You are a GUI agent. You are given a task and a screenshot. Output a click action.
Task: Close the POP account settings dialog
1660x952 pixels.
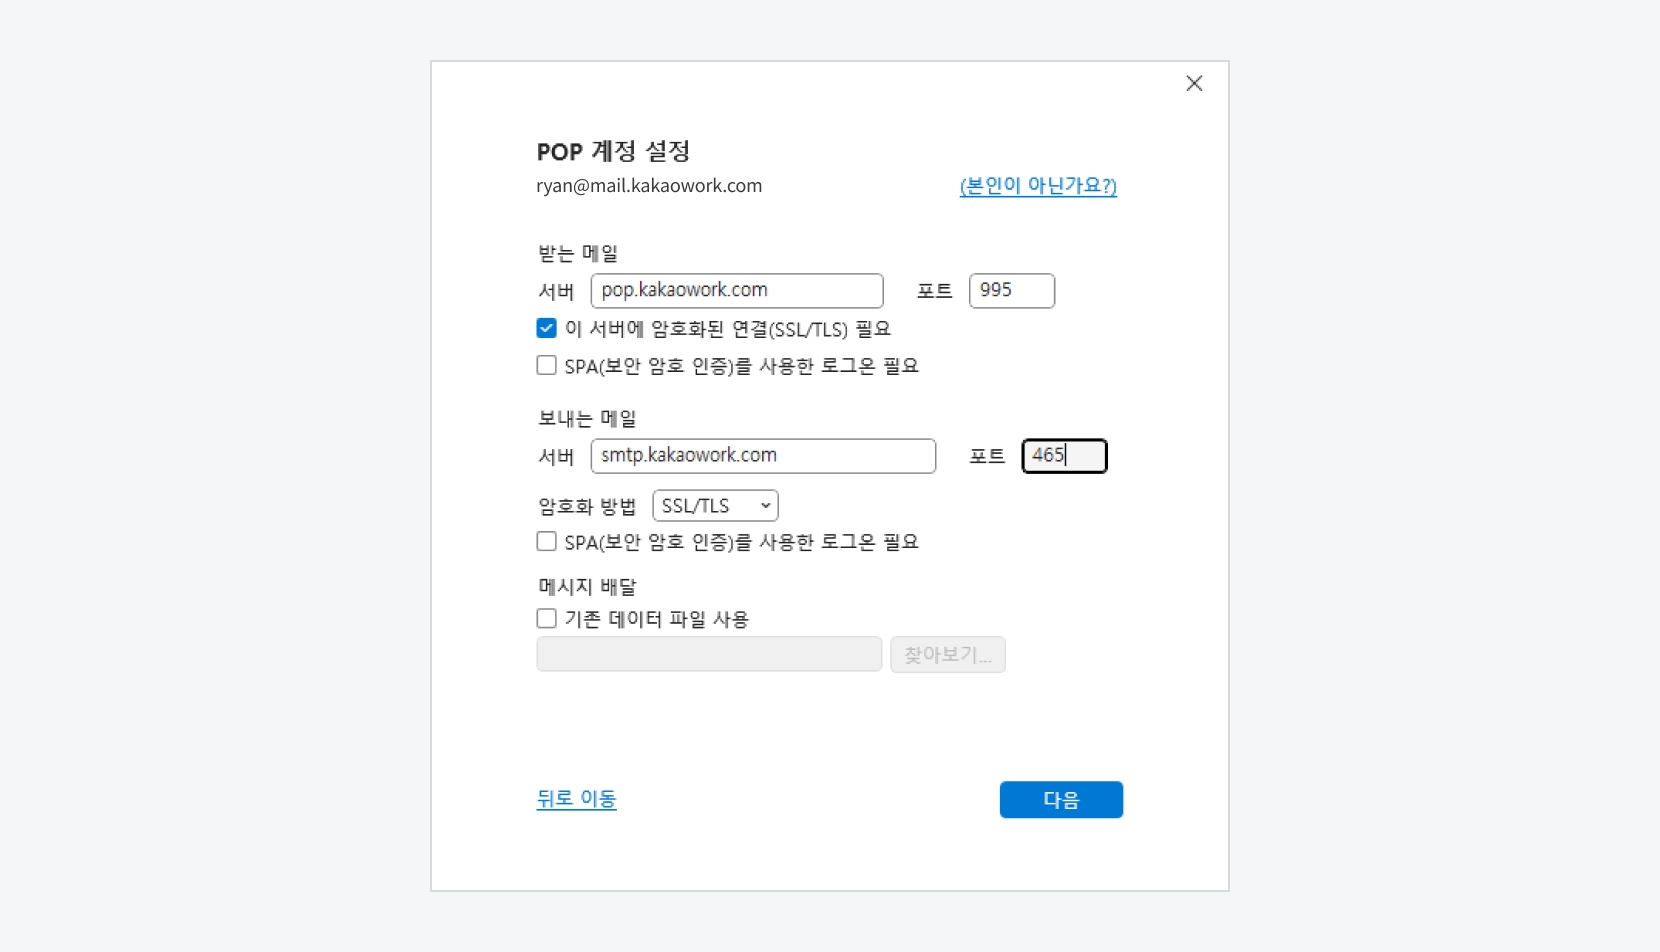(x=1194, y=84)
